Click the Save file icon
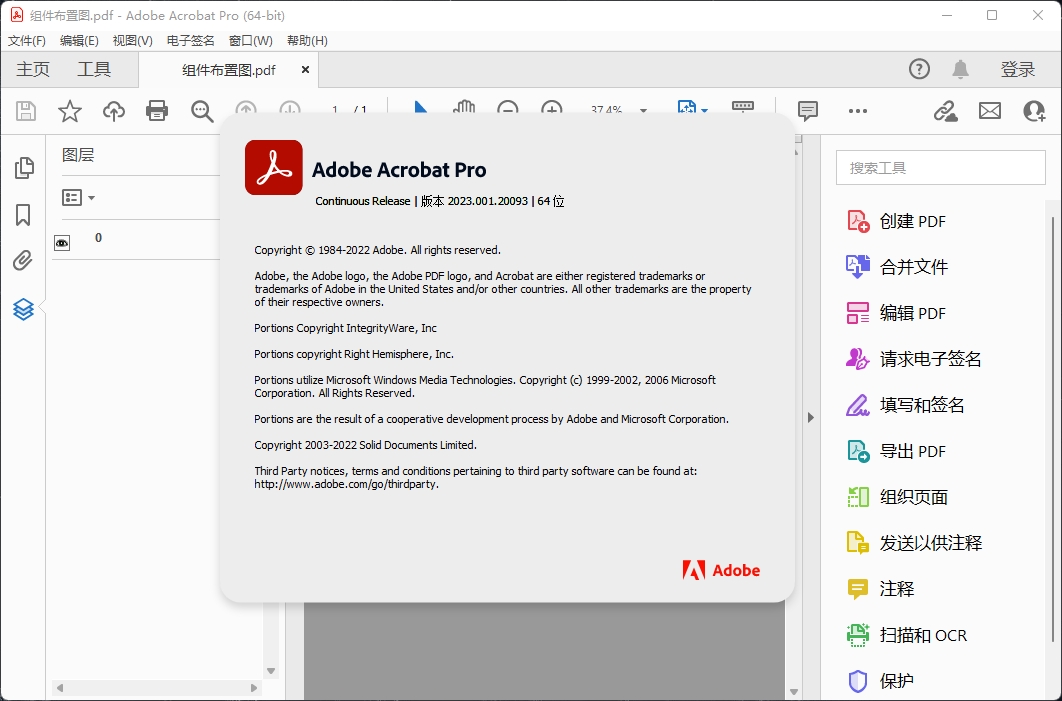Image resolution: width=1062 pixels, height=701 pixels. 26,111
